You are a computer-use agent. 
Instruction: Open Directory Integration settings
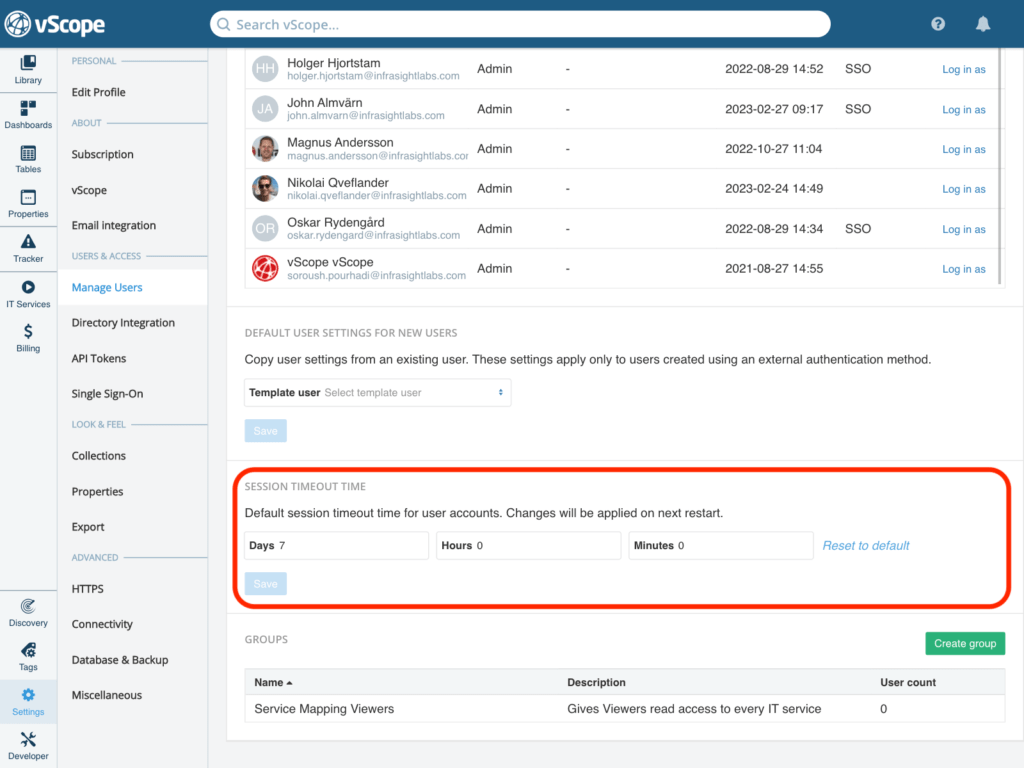tap(123, 323)
